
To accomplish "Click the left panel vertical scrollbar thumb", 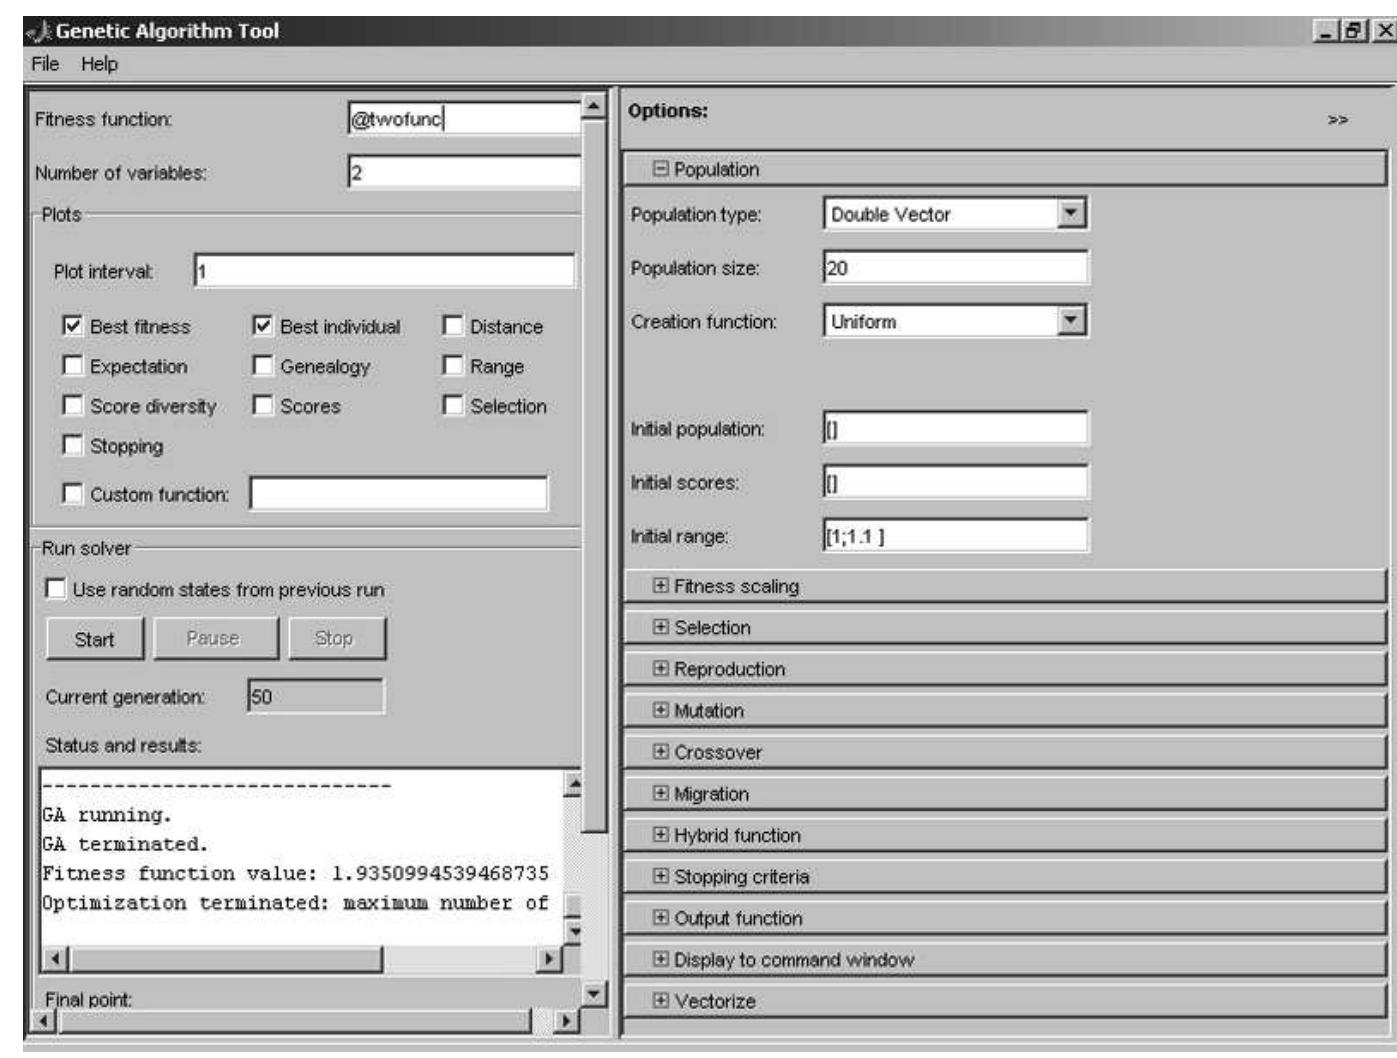I will (595, 474).
